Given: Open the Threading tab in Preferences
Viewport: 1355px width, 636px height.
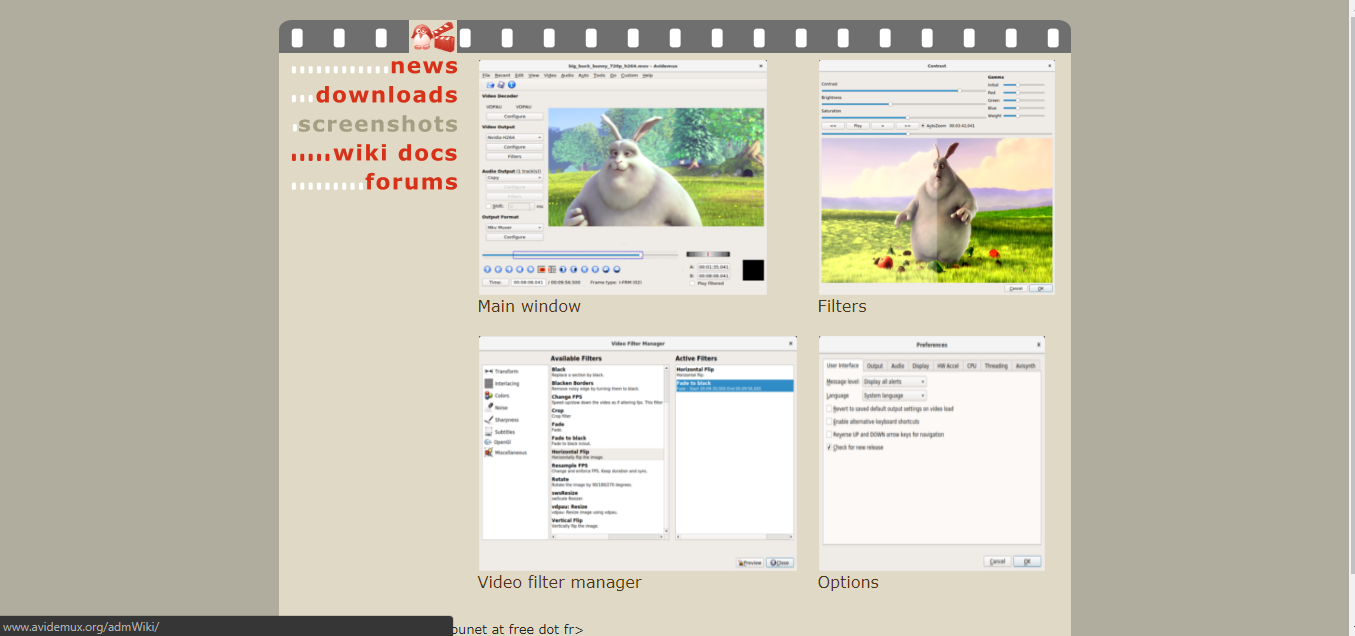Looking at the screenshot, I should [996, 366].
